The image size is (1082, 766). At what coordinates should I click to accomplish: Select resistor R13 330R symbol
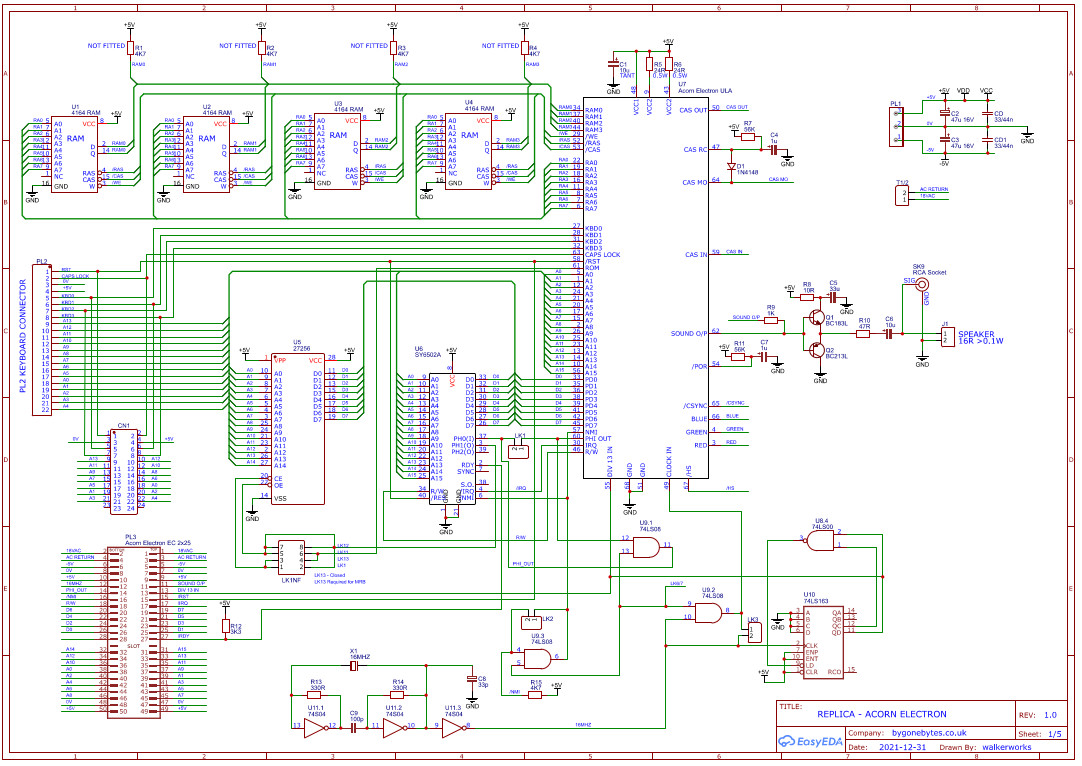pyautogui.click(x=315, y=695)
